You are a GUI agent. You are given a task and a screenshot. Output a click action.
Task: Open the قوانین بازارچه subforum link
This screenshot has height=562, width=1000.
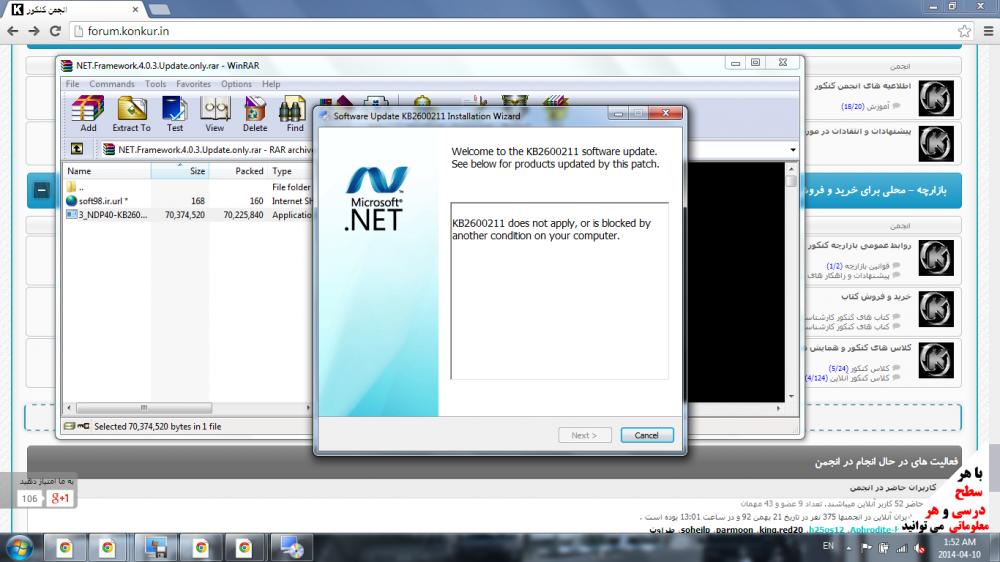pyautogui.click(x=867, y=265)
